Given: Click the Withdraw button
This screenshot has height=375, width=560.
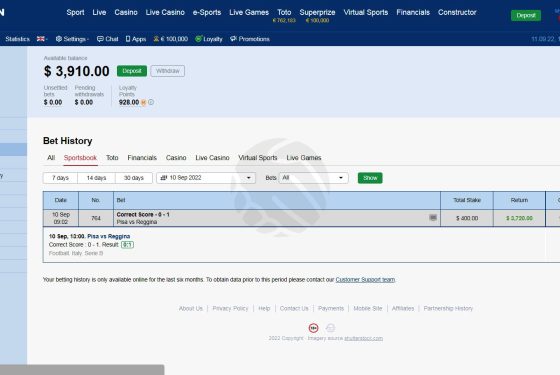Looking at the screenshot, I should tap(168, 71).
